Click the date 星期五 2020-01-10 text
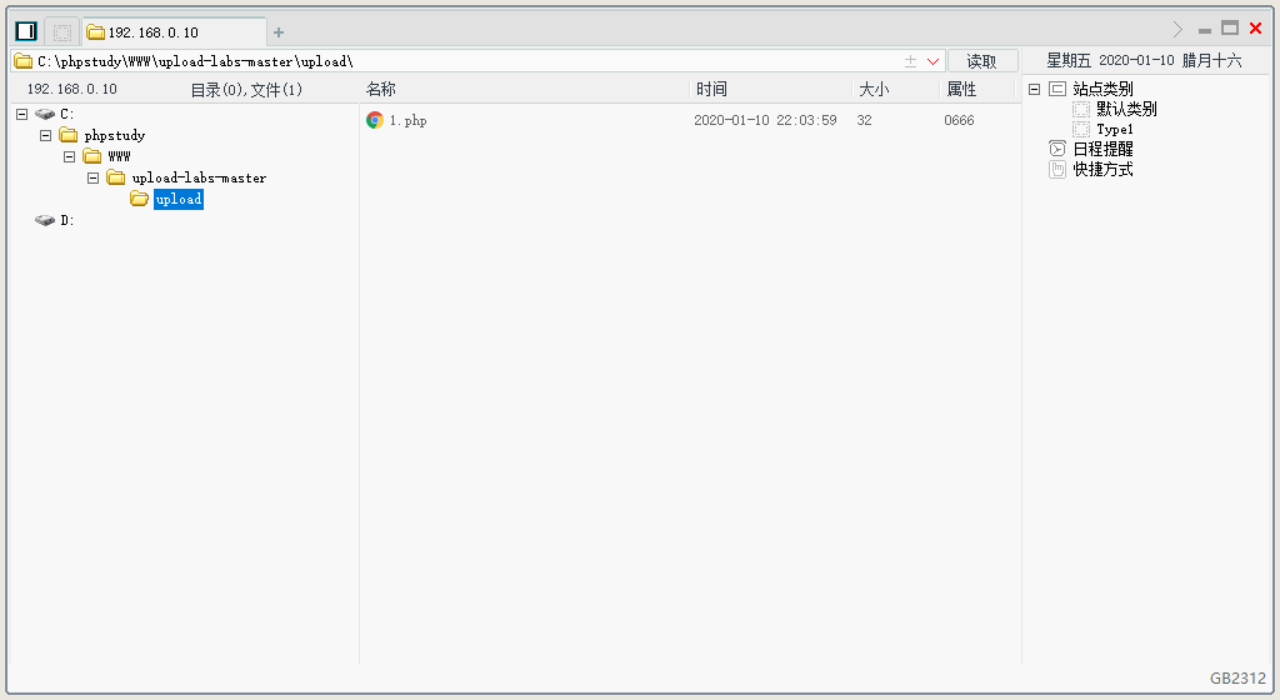This screenshot has height=700, width=1280. coord(1110,60)
